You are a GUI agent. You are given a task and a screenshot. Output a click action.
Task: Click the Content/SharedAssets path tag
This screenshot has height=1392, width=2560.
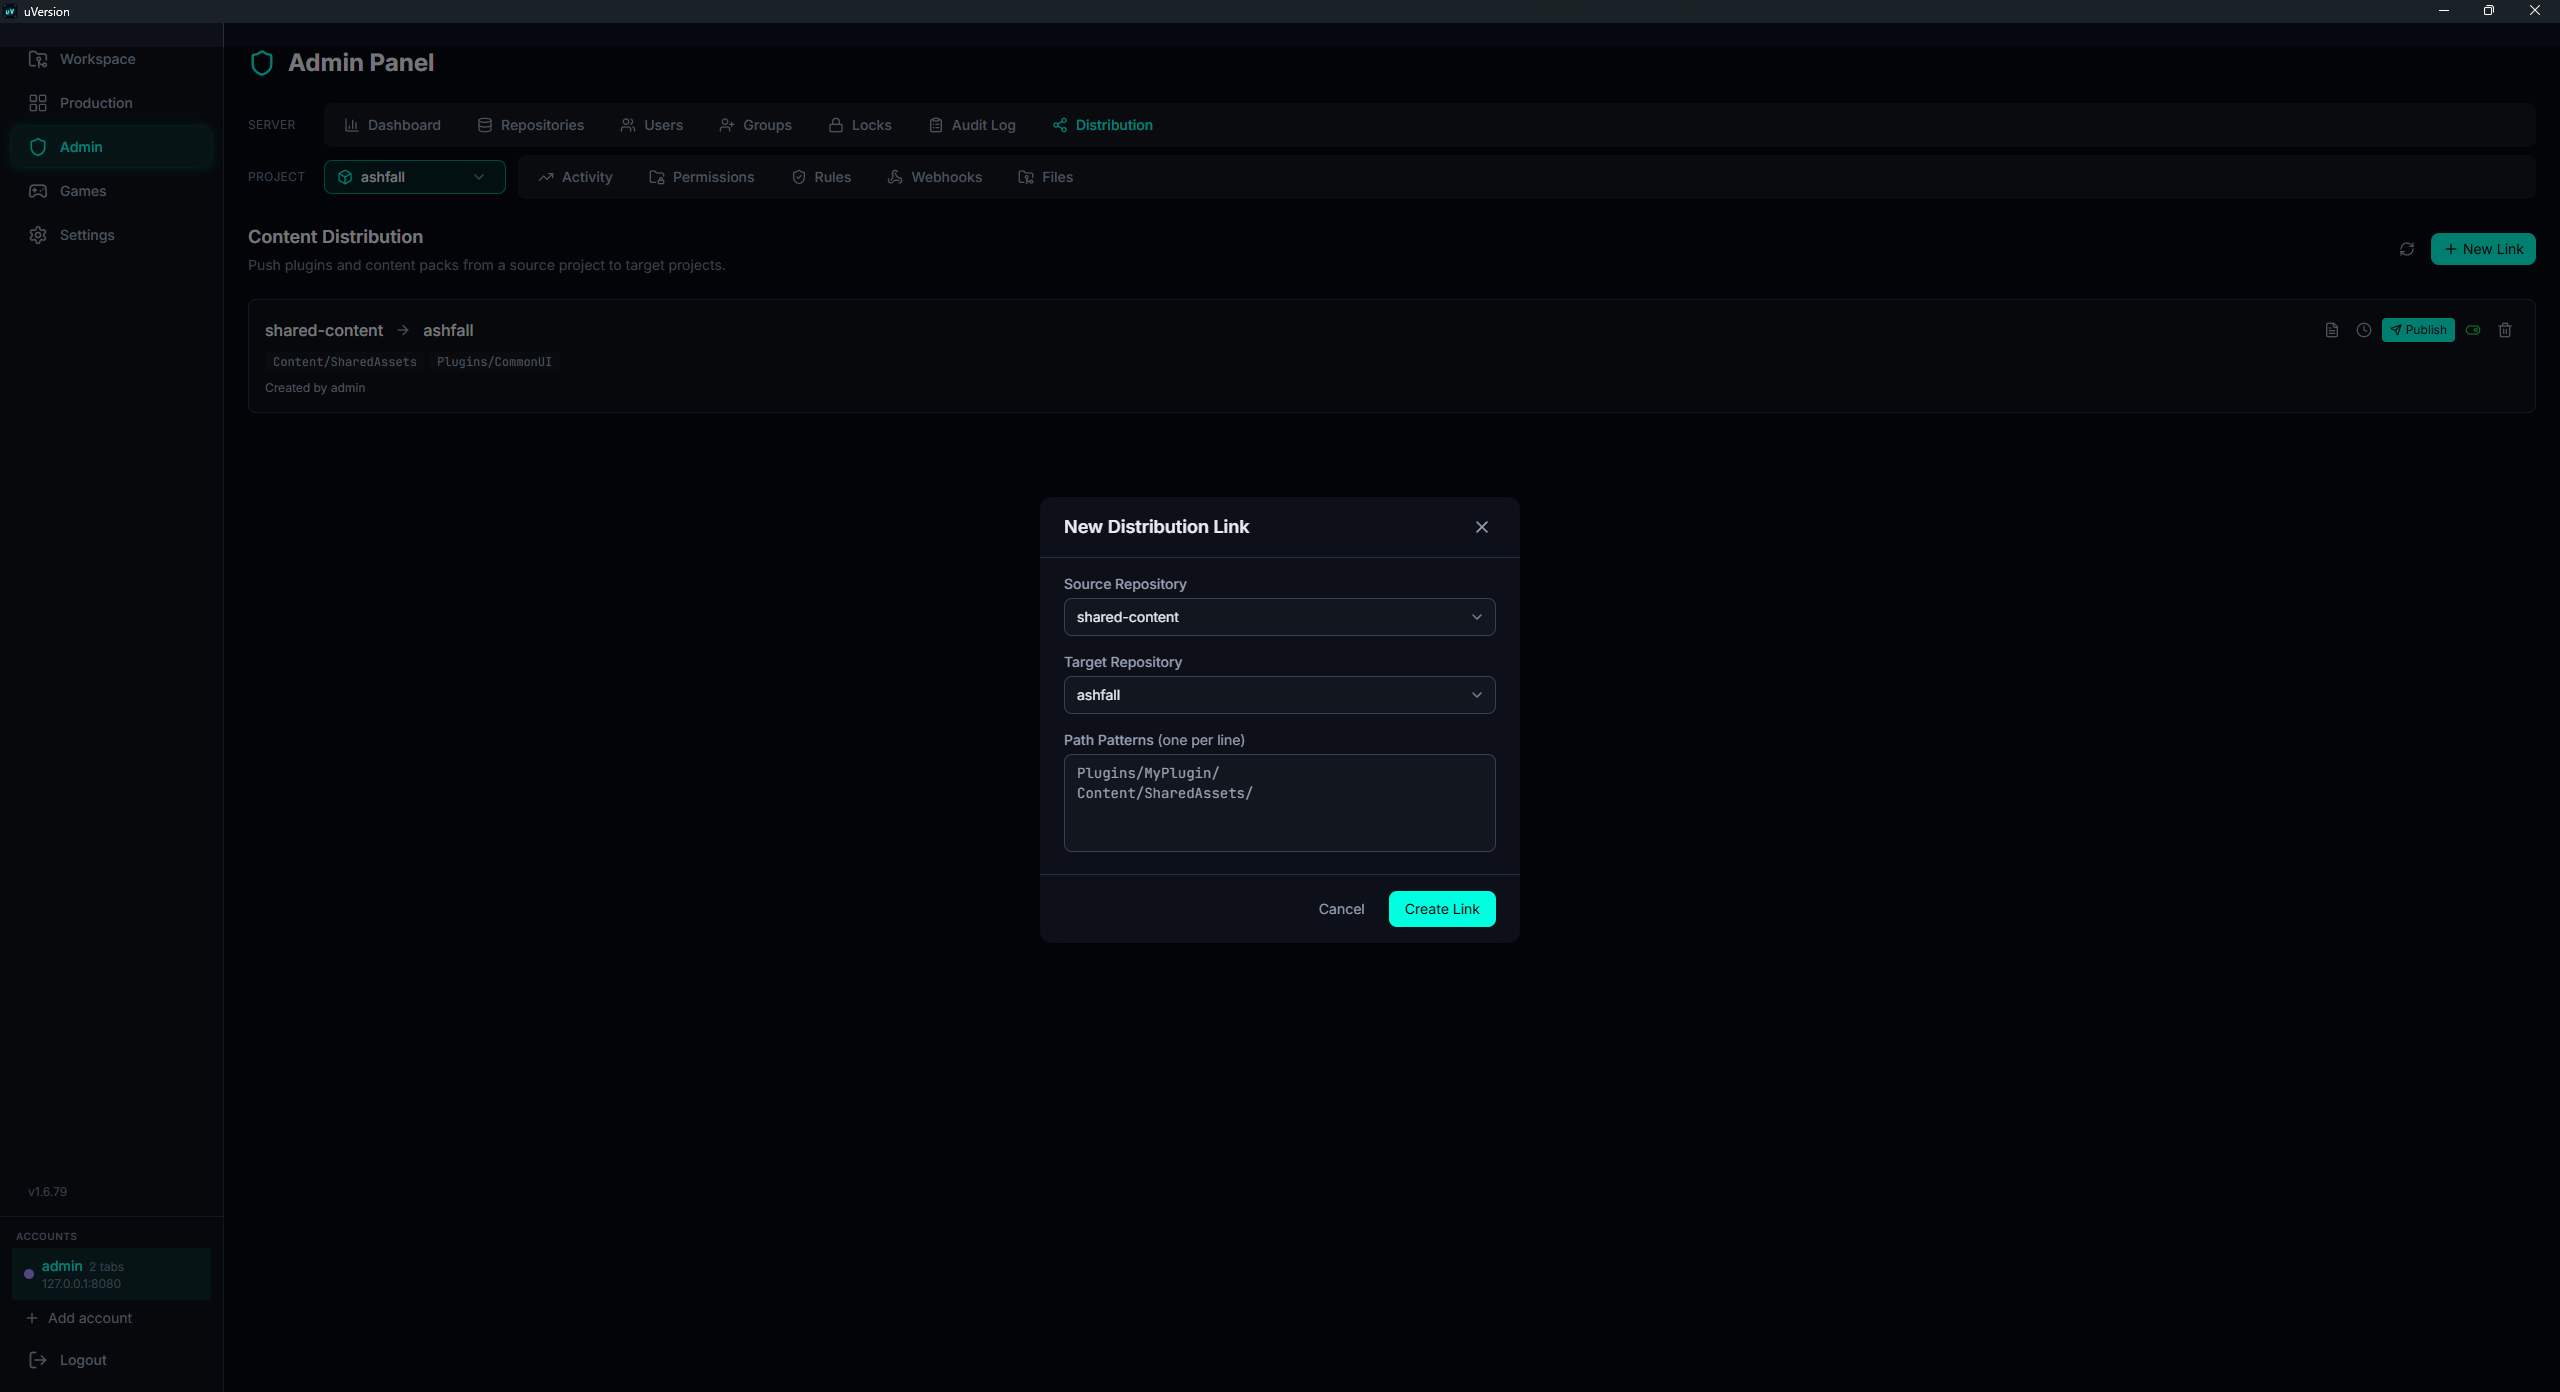(x=345, y=362)
